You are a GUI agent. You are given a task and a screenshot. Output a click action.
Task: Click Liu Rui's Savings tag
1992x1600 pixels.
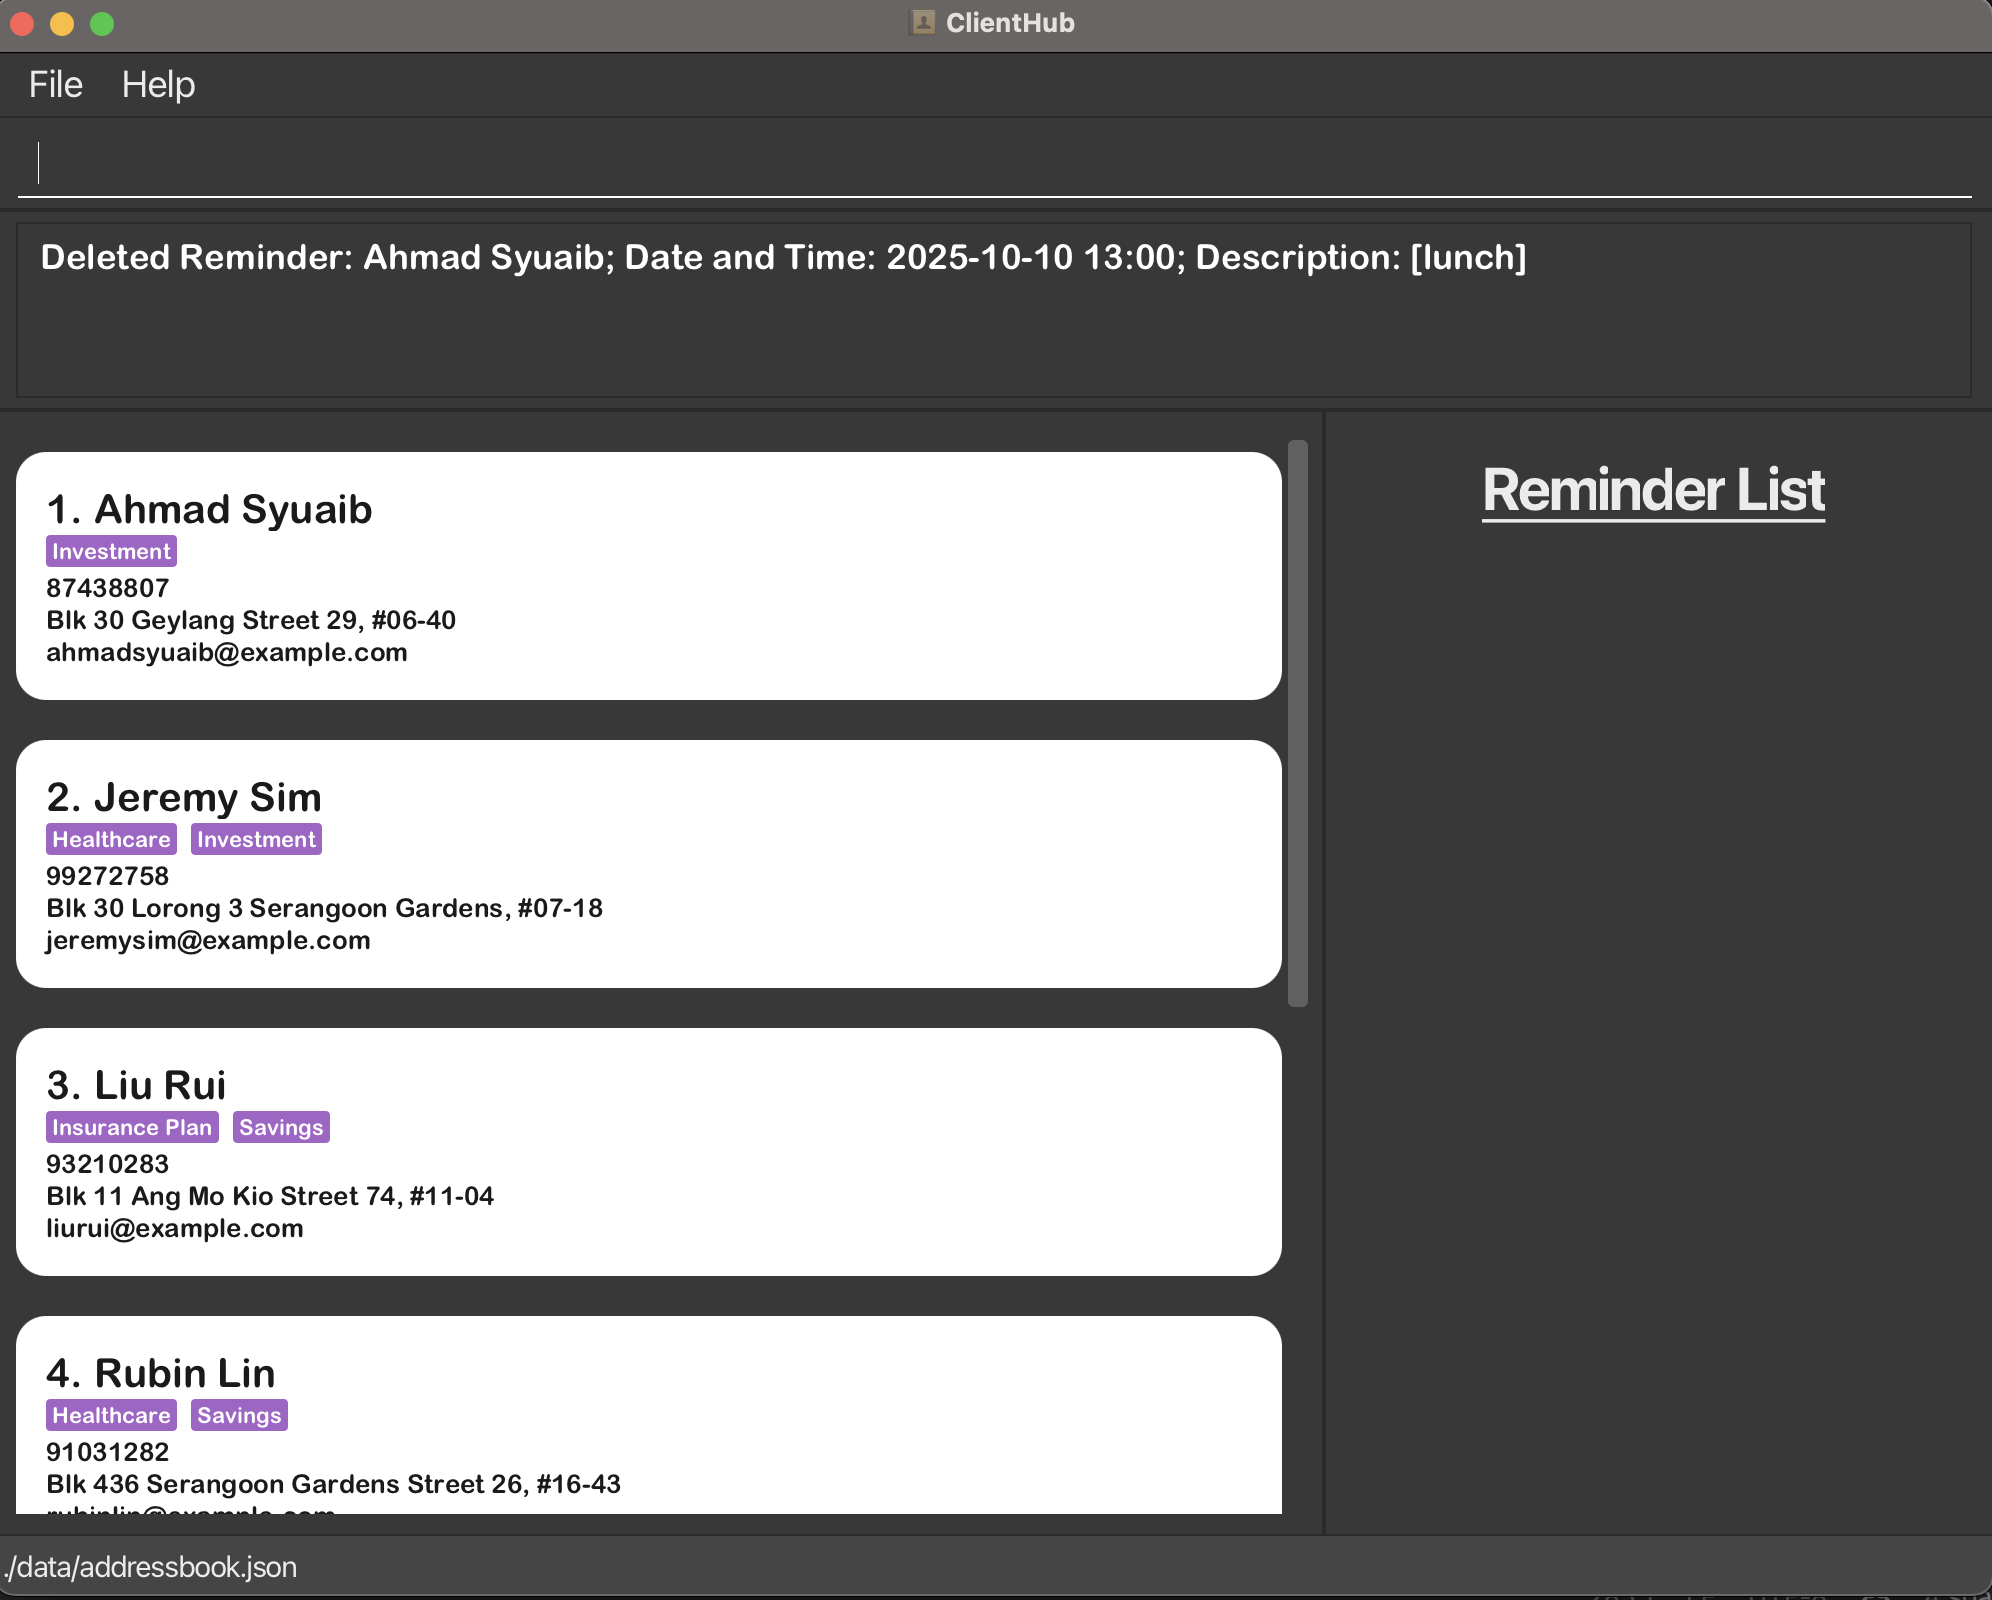click(281, 1128)
